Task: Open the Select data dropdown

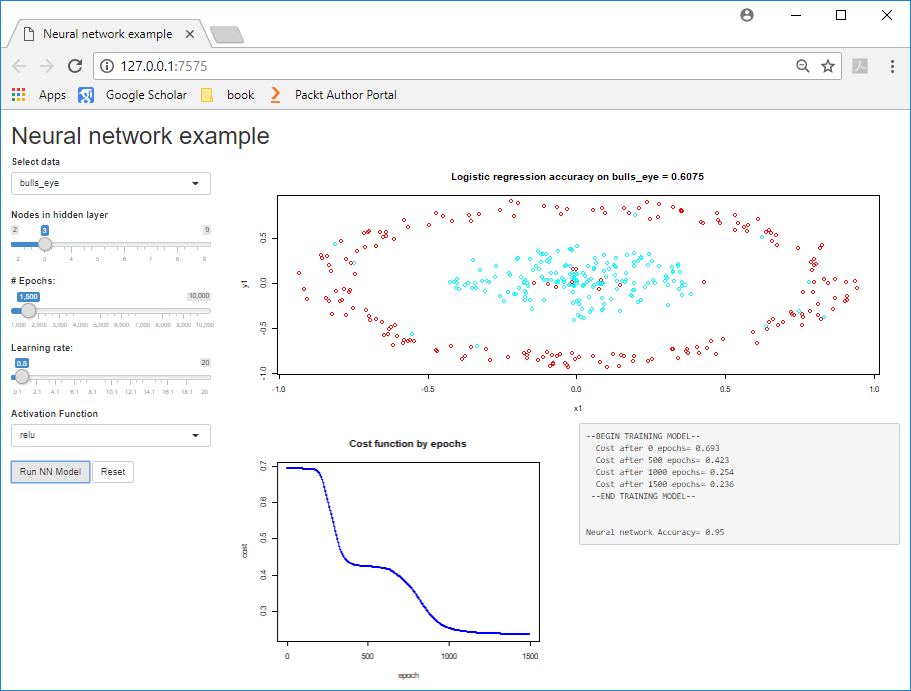Action: (111, 184)
